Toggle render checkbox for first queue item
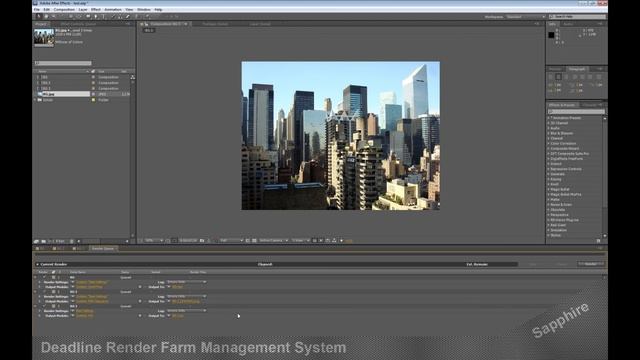The height and width of the screenshot is (360, 640). tap(44, 278)
